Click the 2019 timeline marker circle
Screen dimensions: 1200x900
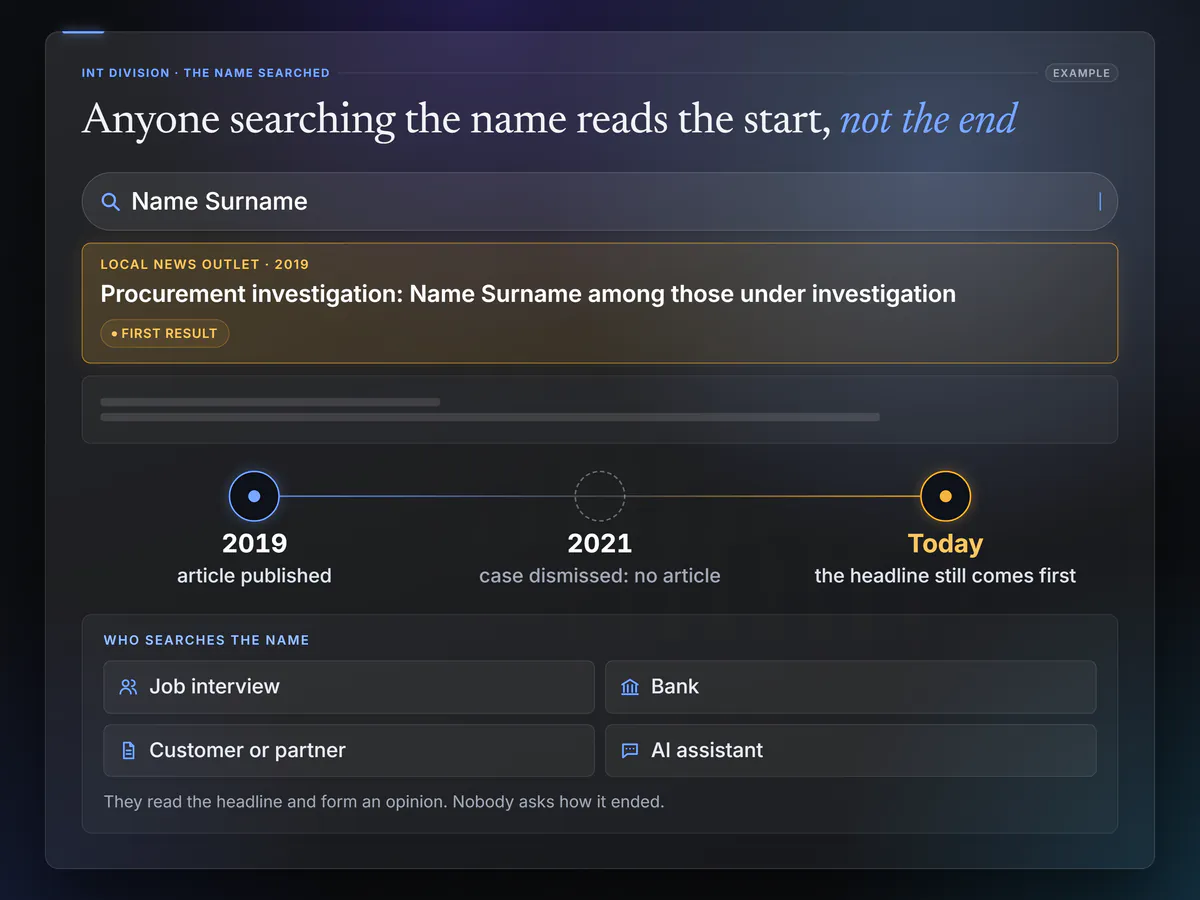click(x=254, y=496)
